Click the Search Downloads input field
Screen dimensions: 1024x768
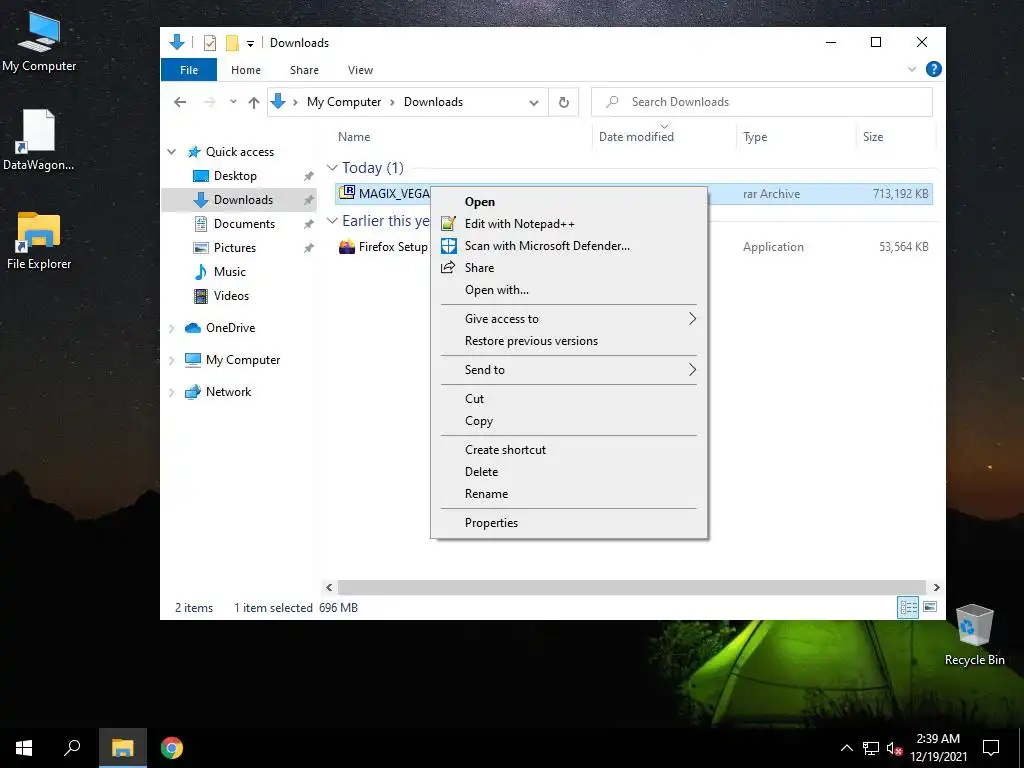[x=761, y=102]
